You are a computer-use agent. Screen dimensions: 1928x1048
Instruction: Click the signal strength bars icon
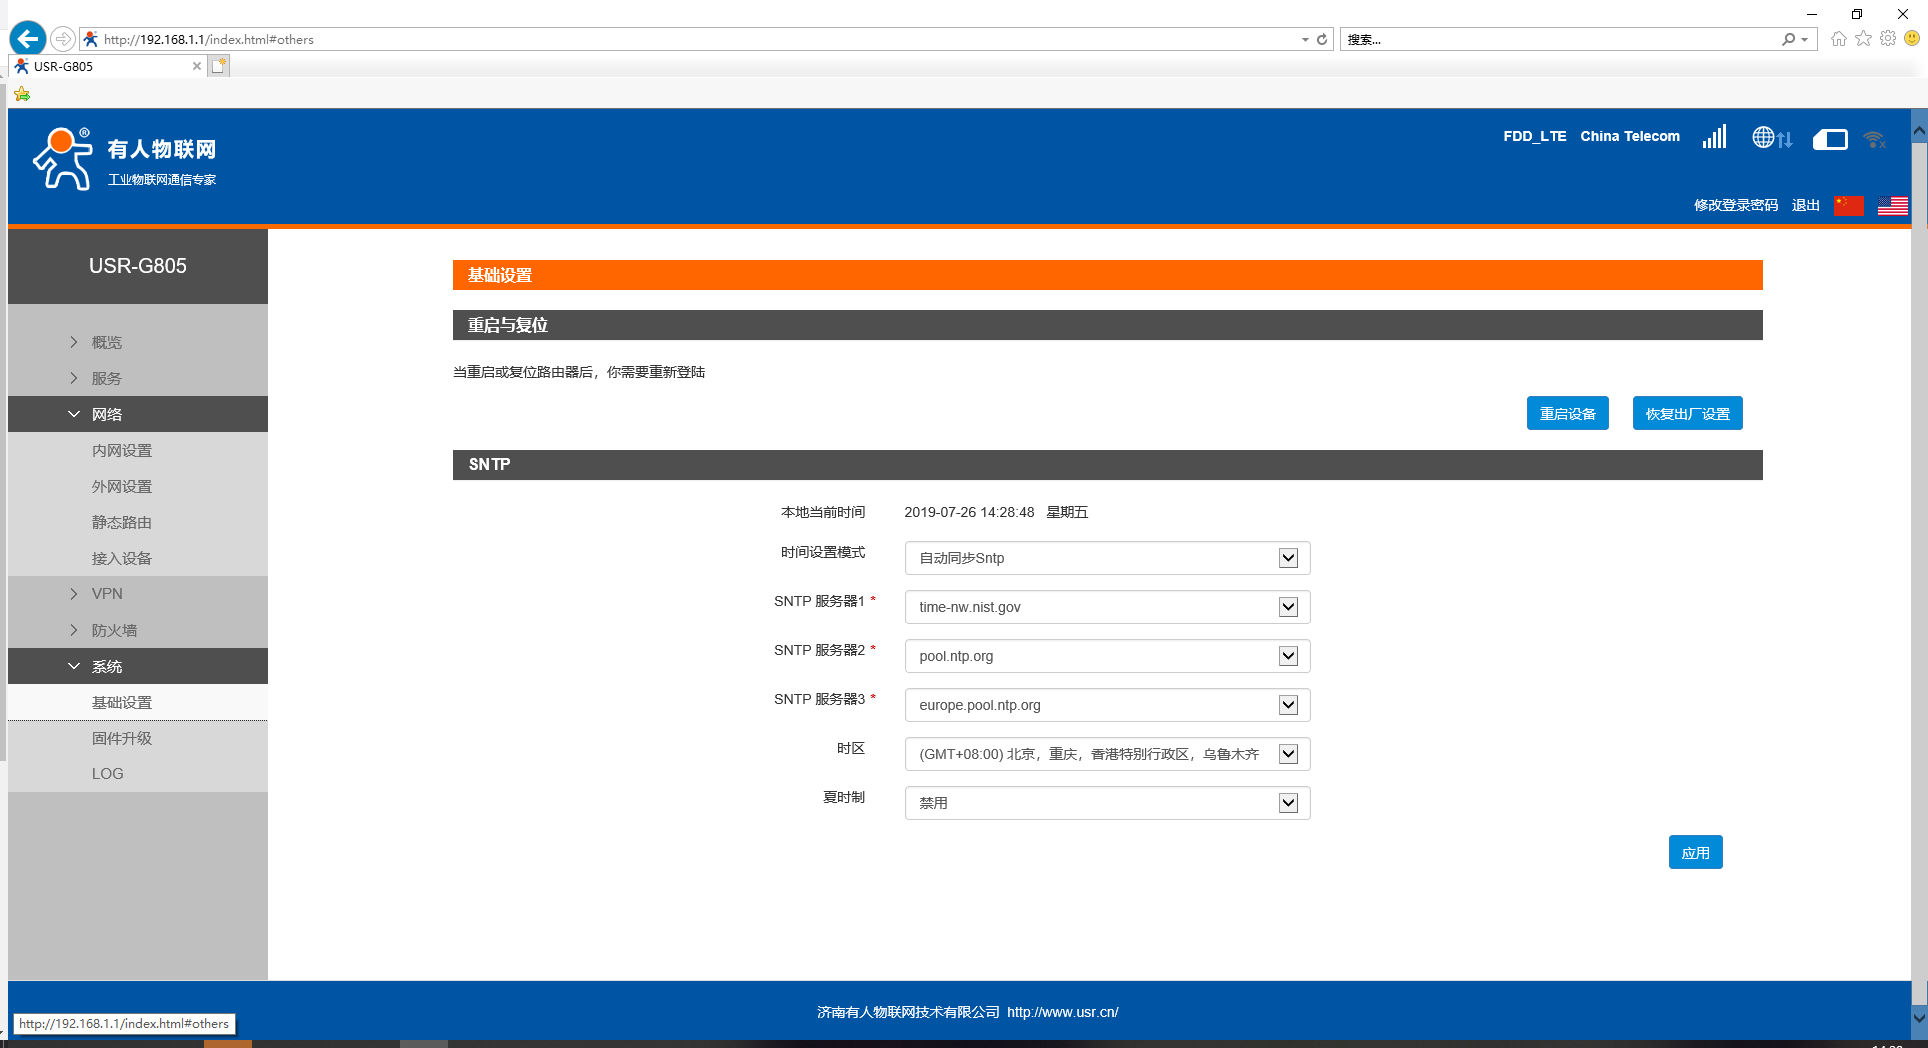point(1714,137)
